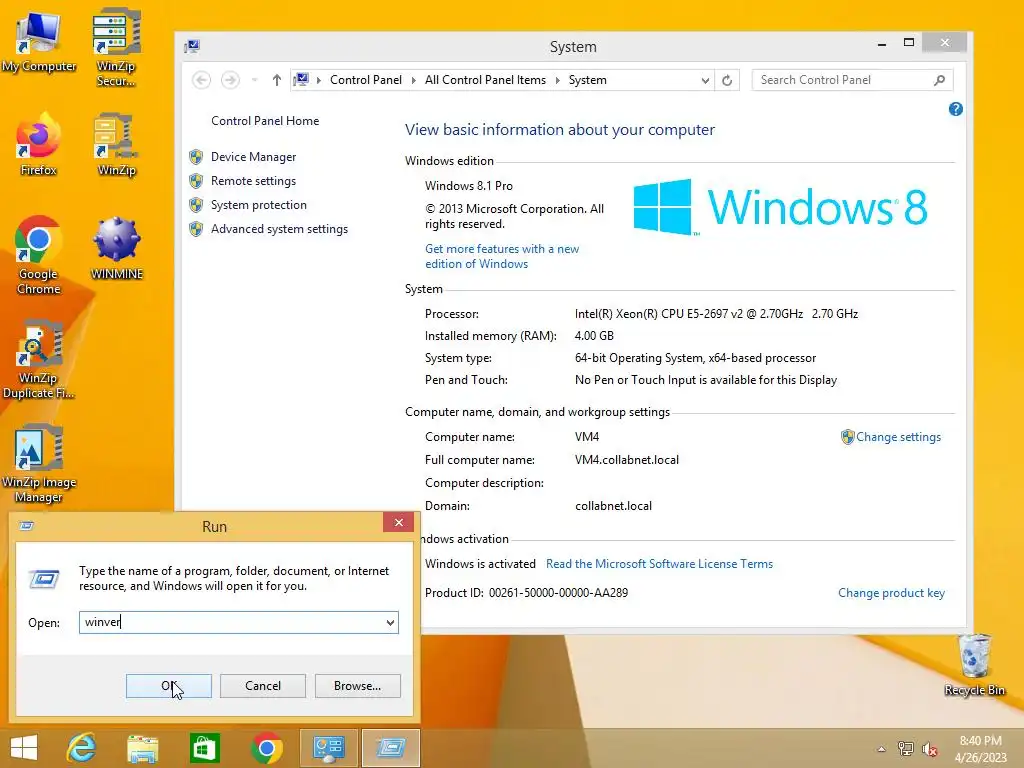The image size is (1024, 768).
Task: Click the muted volume tray icon
Action: [x=930, y=749]
